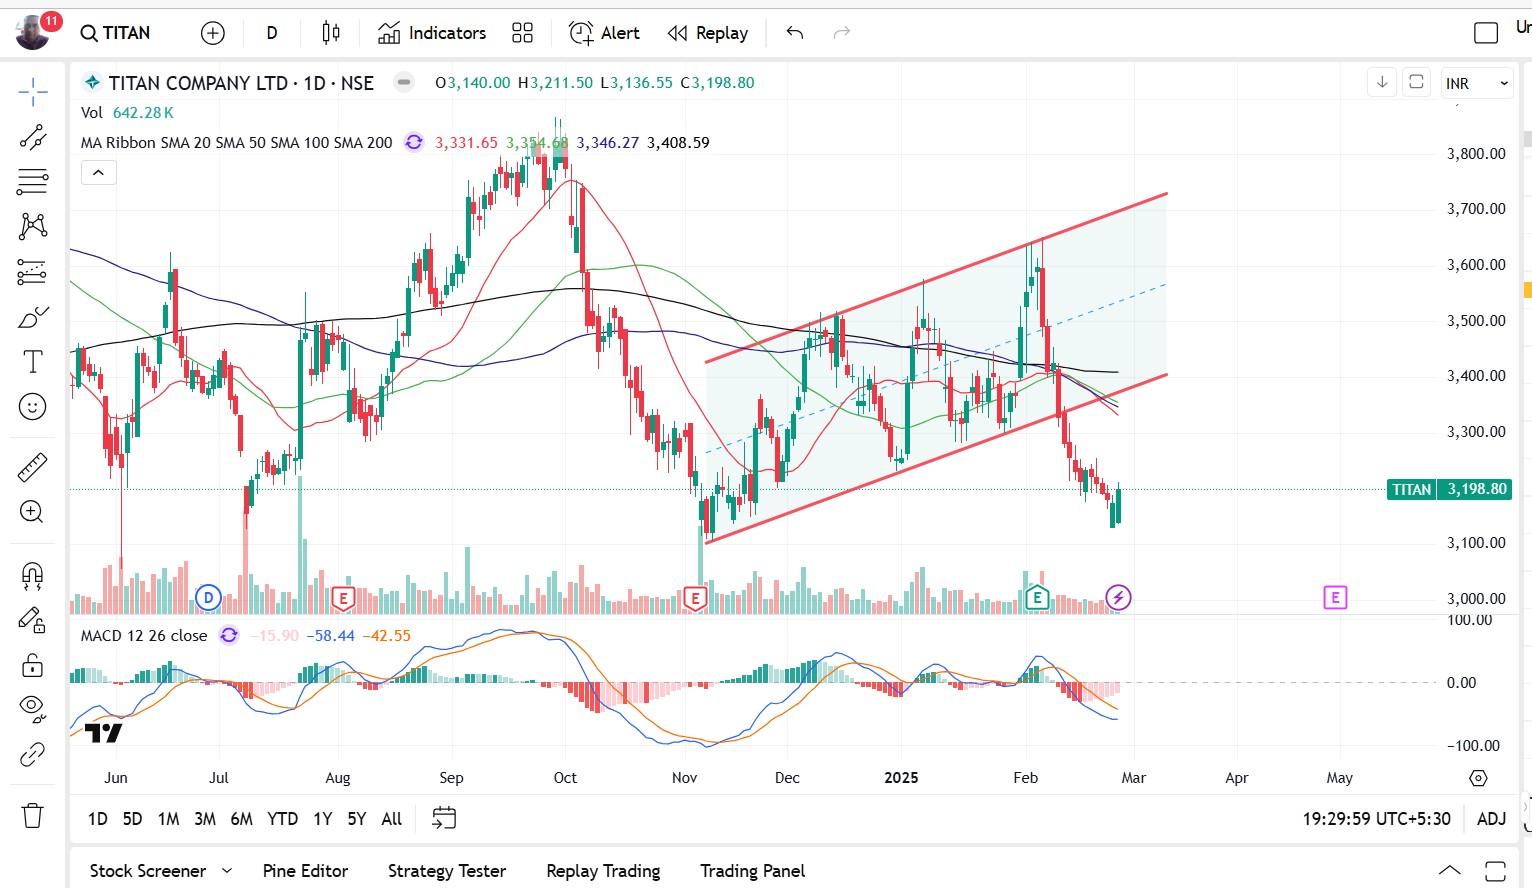The width and height of the screenshot is (1532, 888).
Task: Open the forecasting and measurement tools
Action: tap(33, 271)
